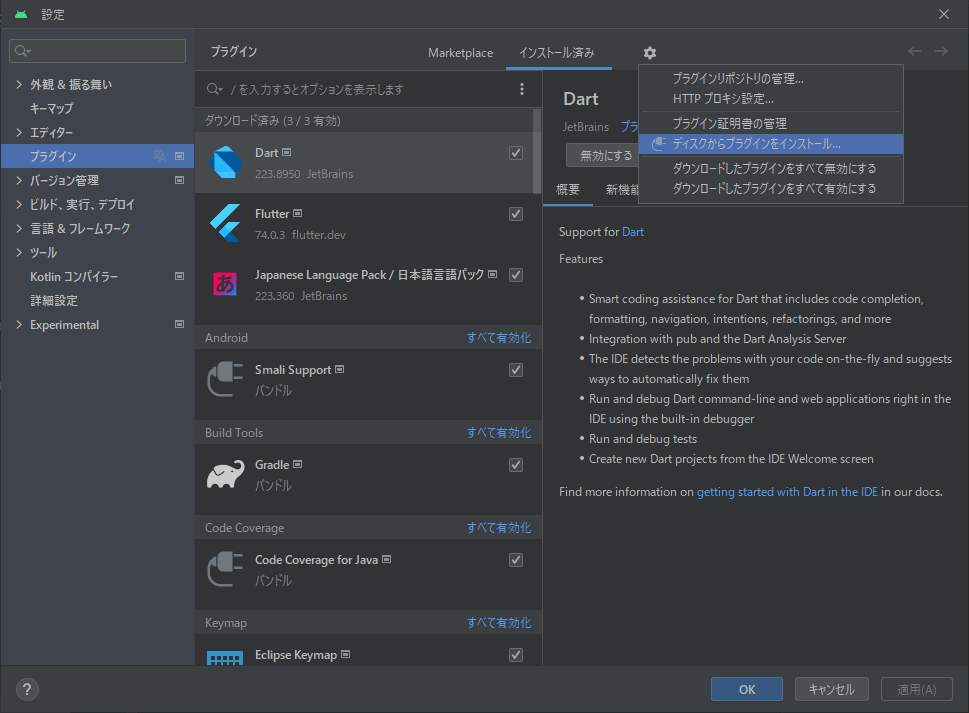969x713 pixels.
Task: Click the search magnifier in settings search
Action: [x=22, y=51]
